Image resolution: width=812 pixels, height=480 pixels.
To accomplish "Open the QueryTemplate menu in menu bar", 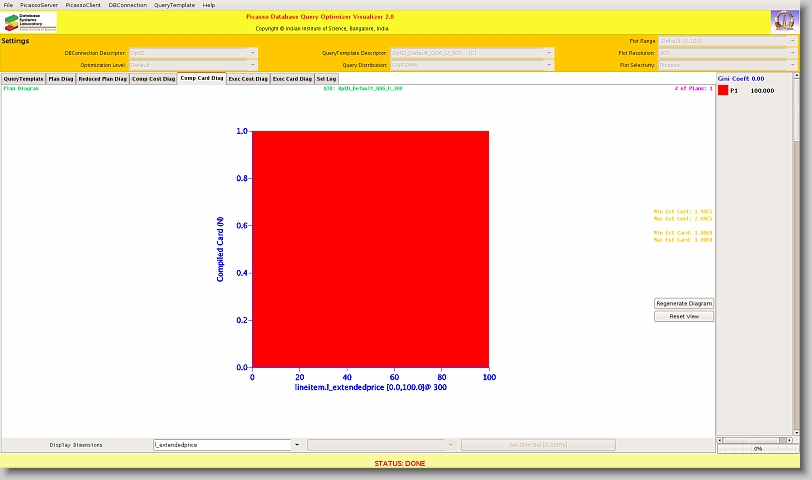I will point(174,5).
